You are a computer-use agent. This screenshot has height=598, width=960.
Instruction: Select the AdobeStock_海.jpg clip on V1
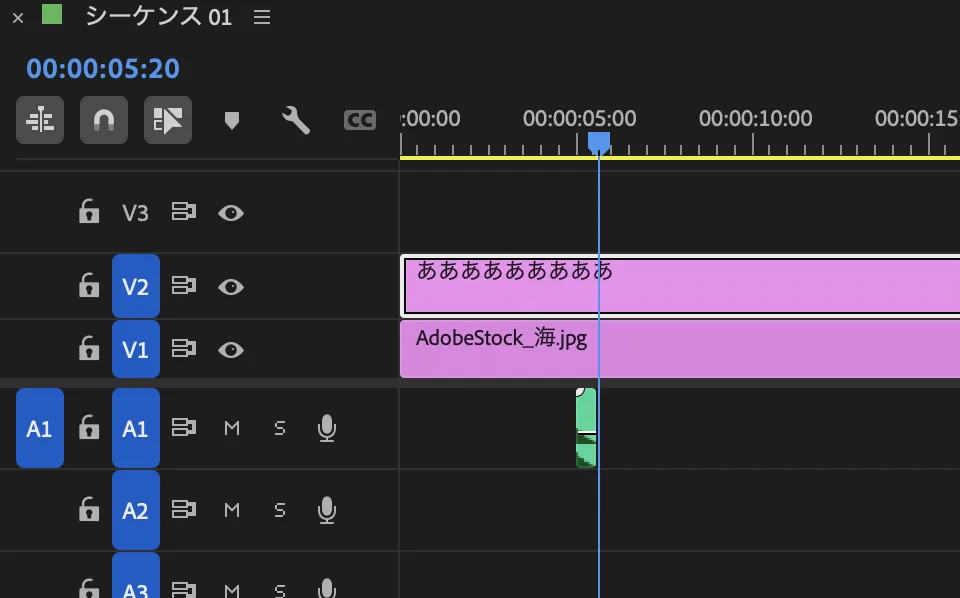pyautogui.click(x=680, y=349)
